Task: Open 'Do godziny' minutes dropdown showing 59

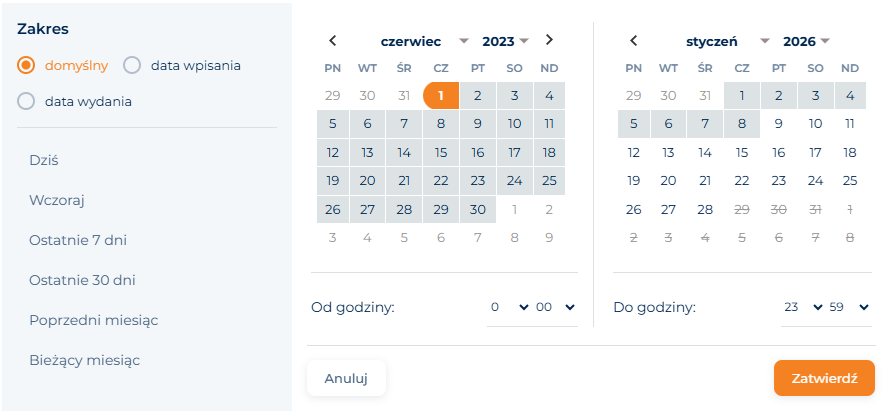Action: [x=850, y=307]
